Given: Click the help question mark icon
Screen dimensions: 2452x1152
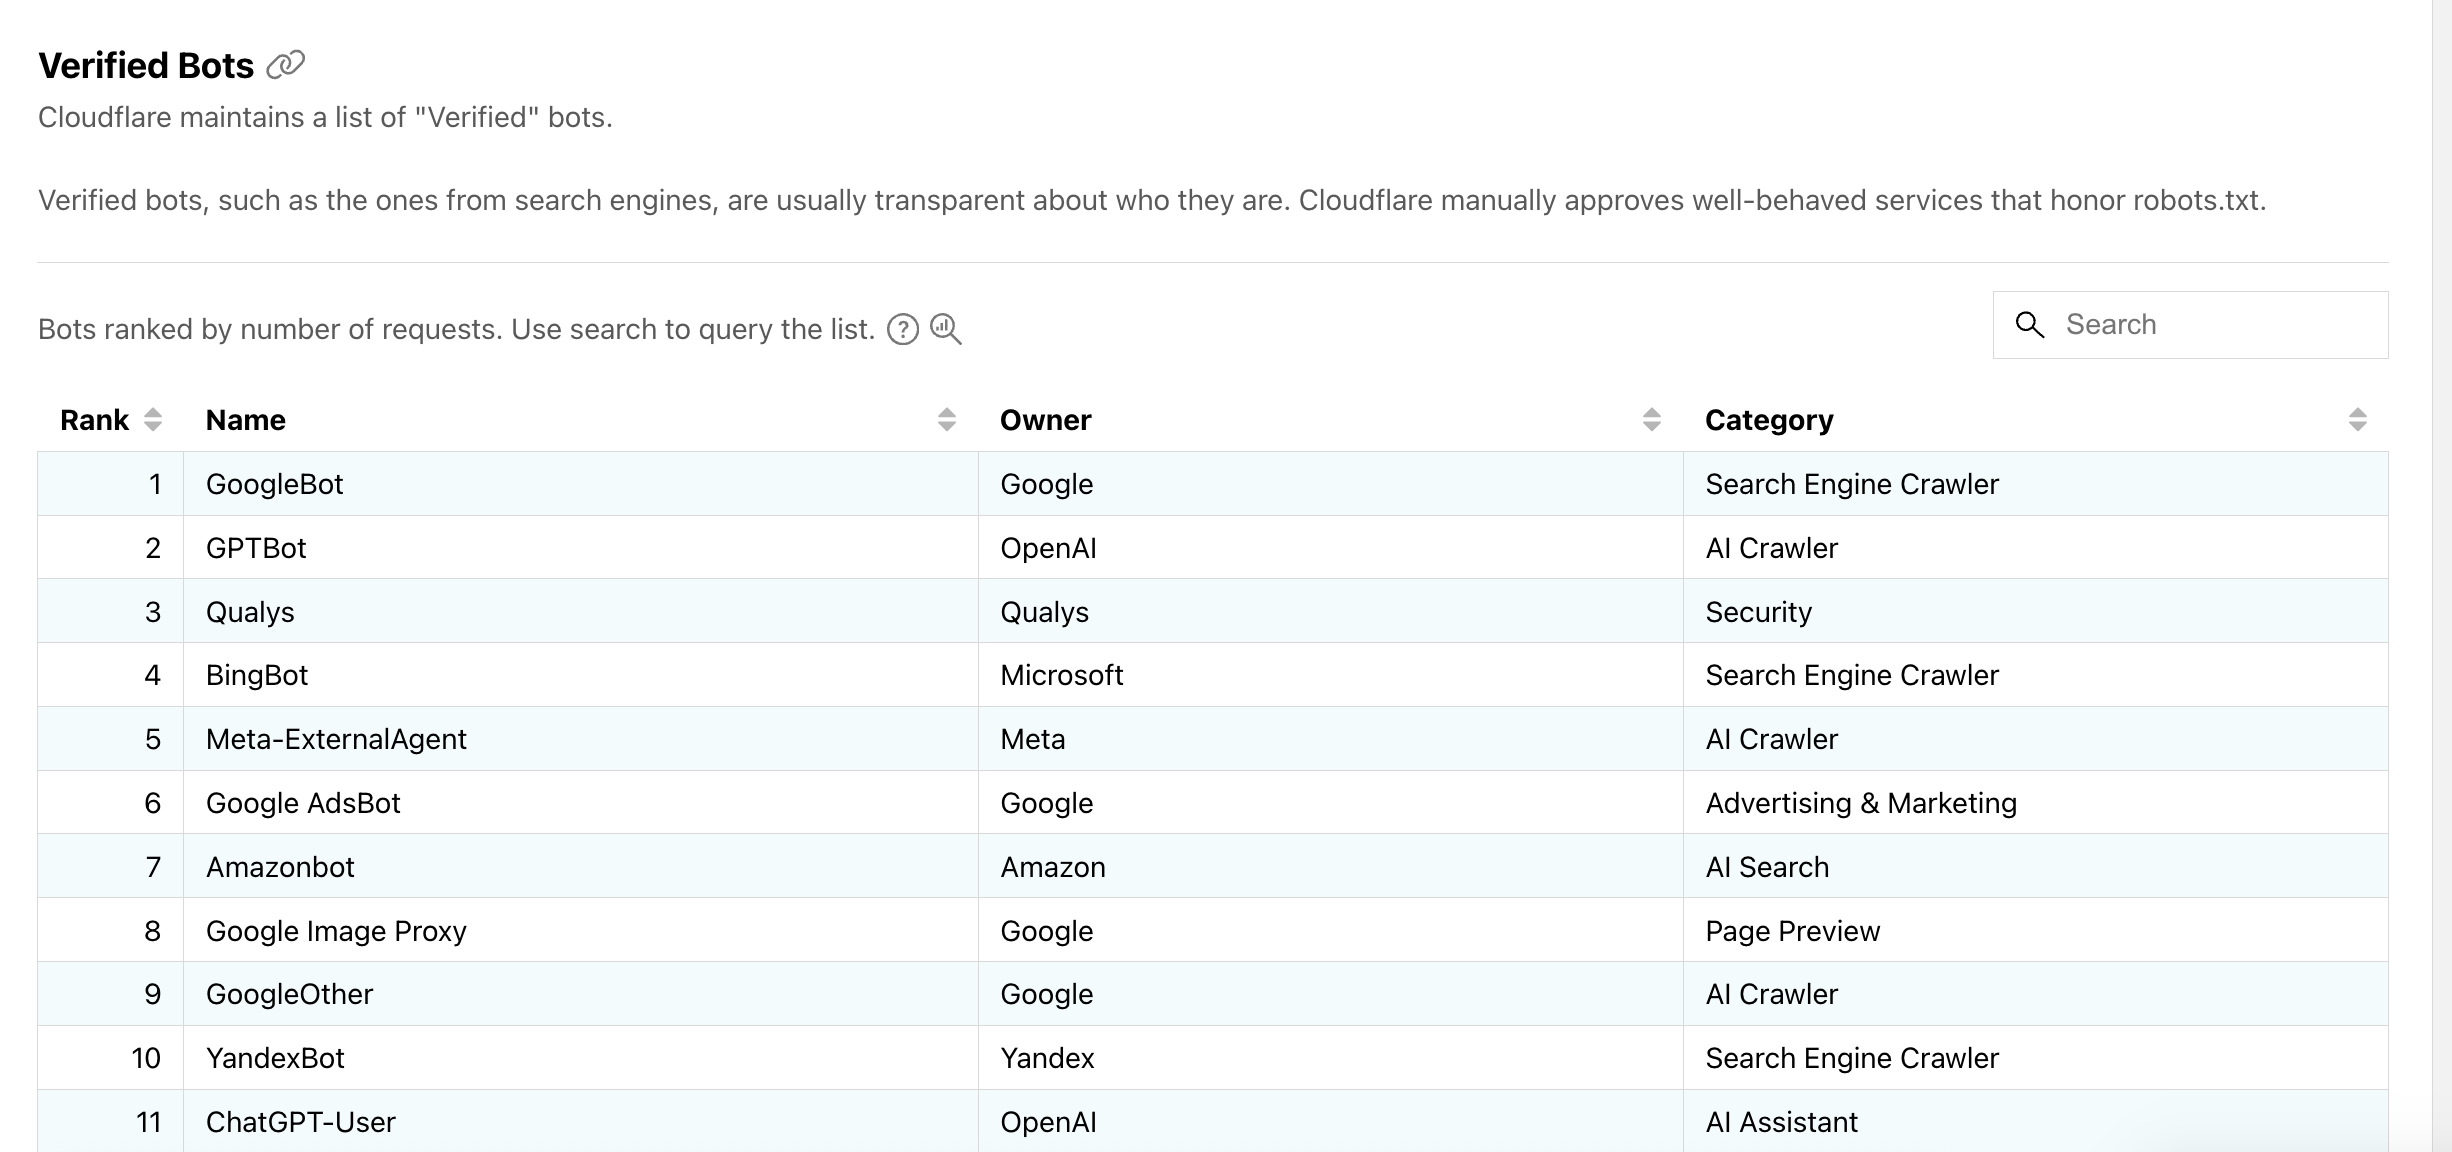Looking at the screenshot, I should 902,329.
